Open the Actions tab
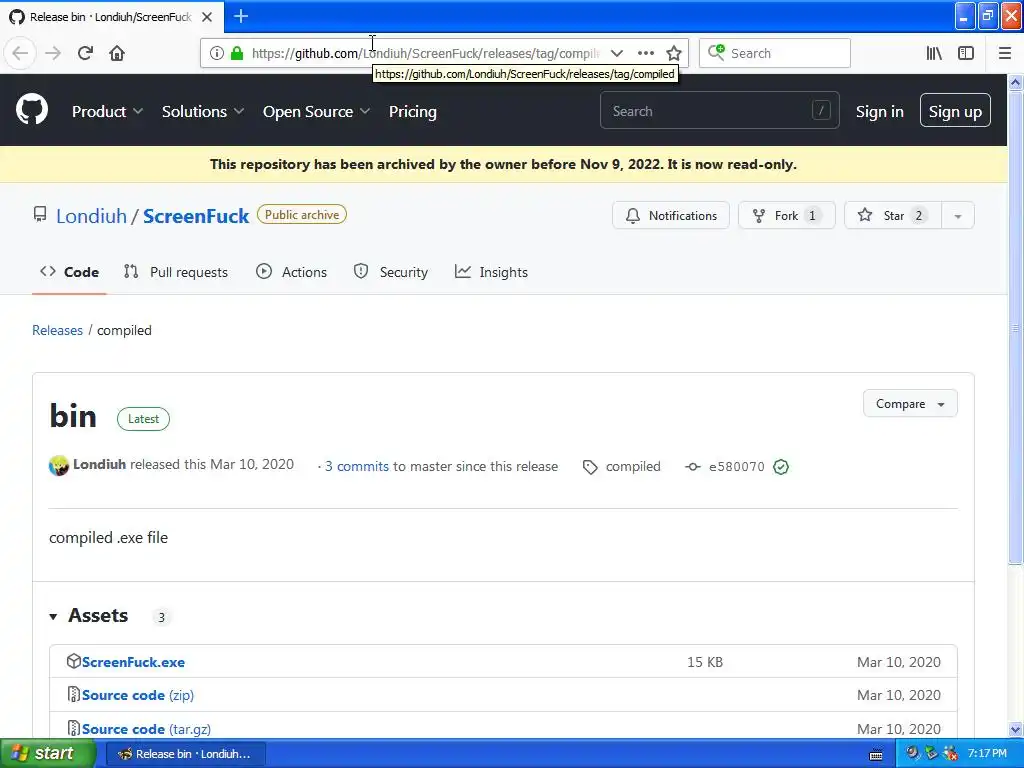1024x768 pixels. coord(291,272)
